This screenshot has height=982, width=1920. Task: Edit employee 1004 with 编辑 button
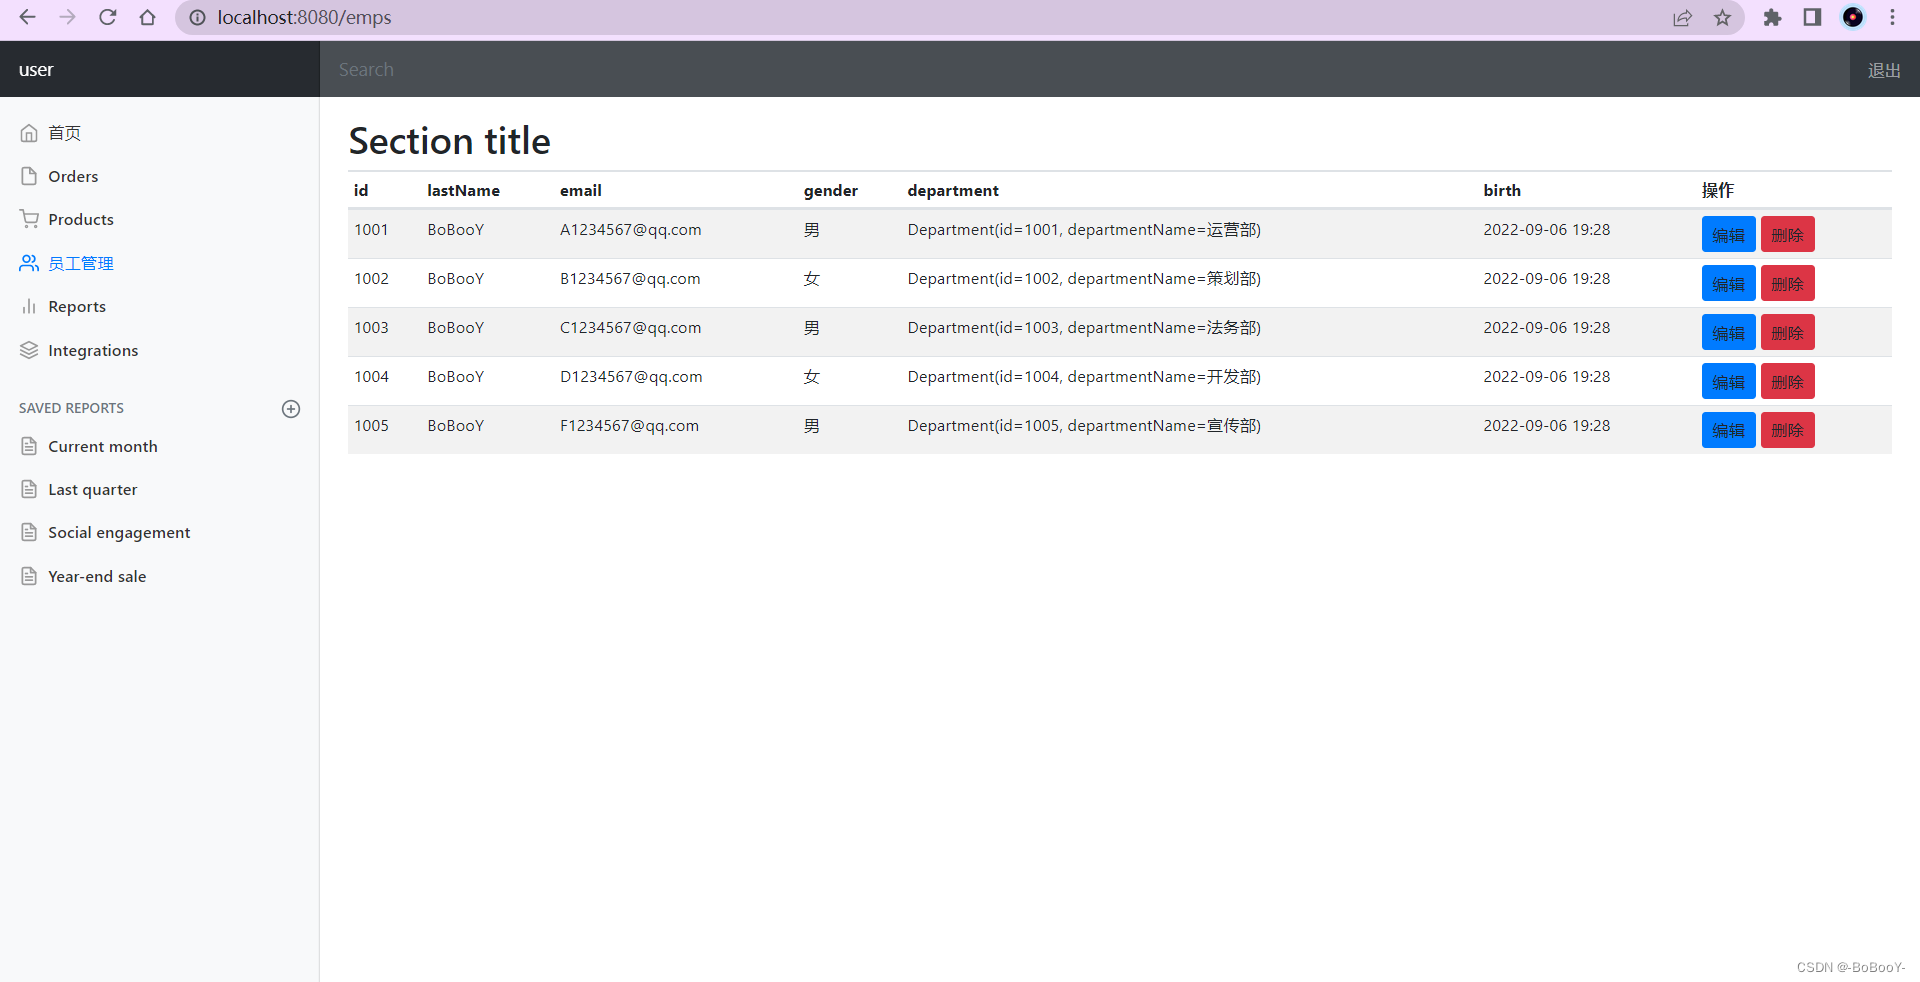click(x=1728, y=382)
